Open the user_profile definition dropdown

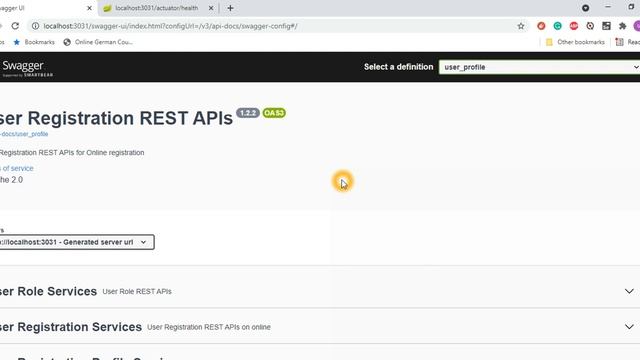point(540,67)
